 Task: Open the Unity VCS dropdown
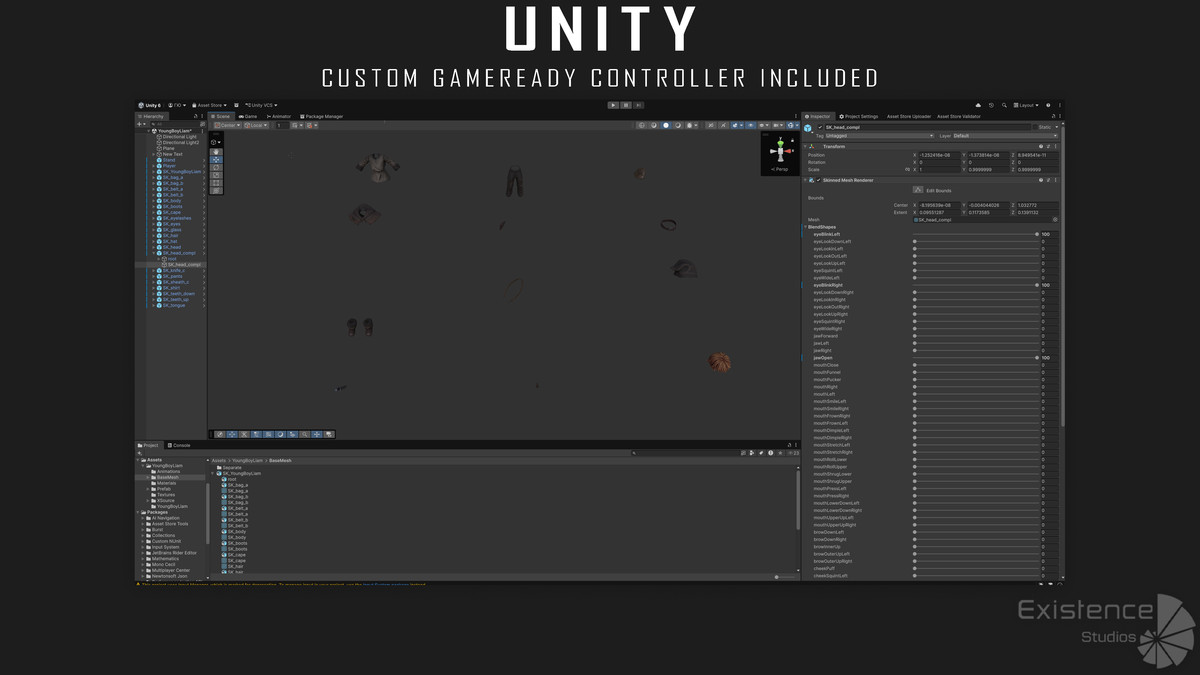[x=261, y=105]
